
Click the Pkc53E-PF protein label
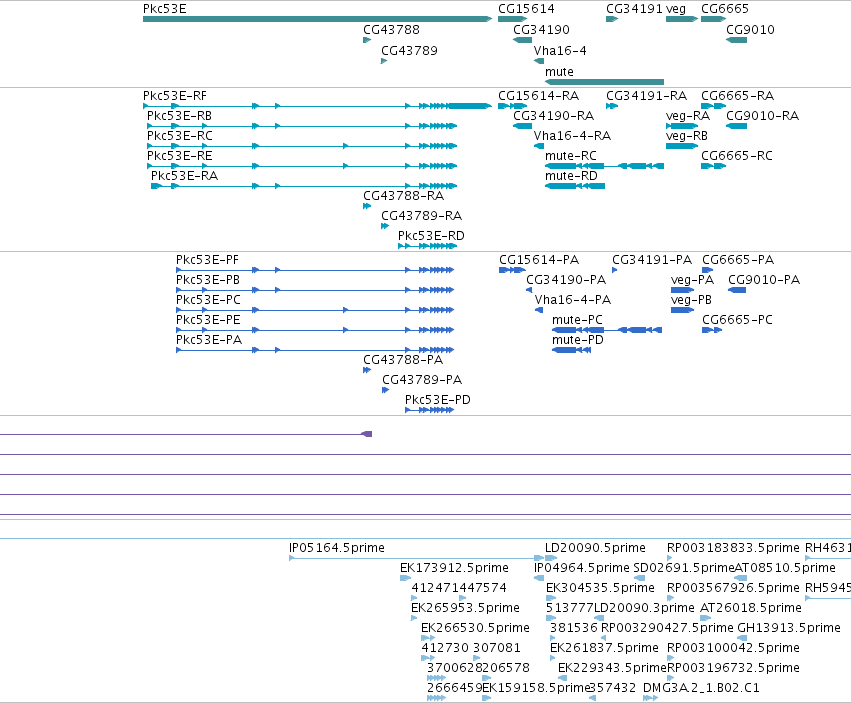[207, 260]
